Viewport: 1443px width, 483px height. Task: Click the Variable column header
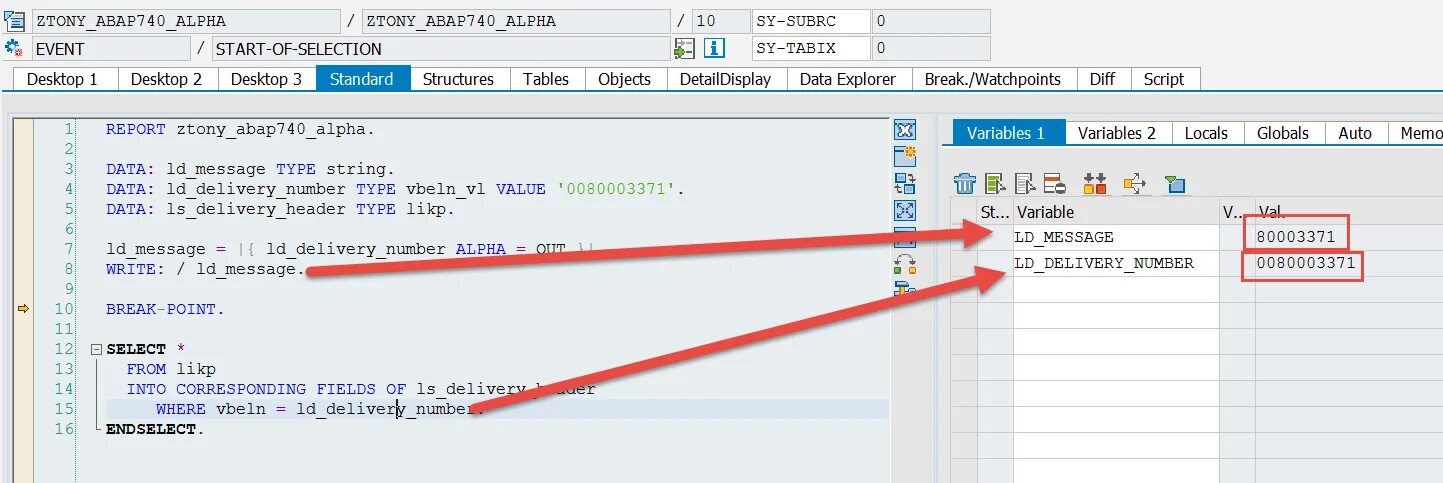point(1116,212)
